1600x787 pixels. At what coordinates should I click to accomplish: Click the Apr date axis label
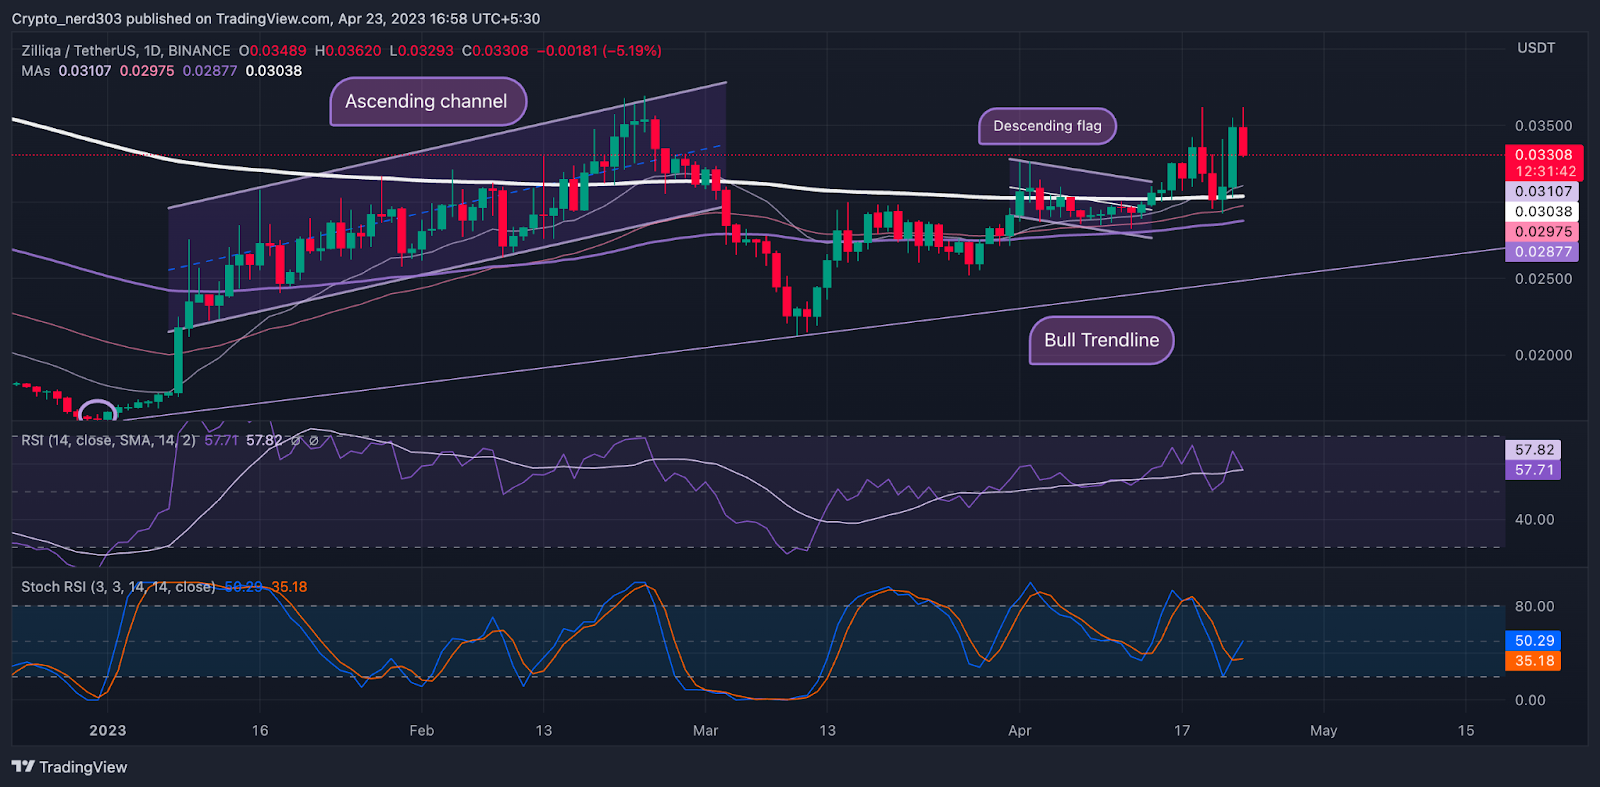click(1020, 731)
